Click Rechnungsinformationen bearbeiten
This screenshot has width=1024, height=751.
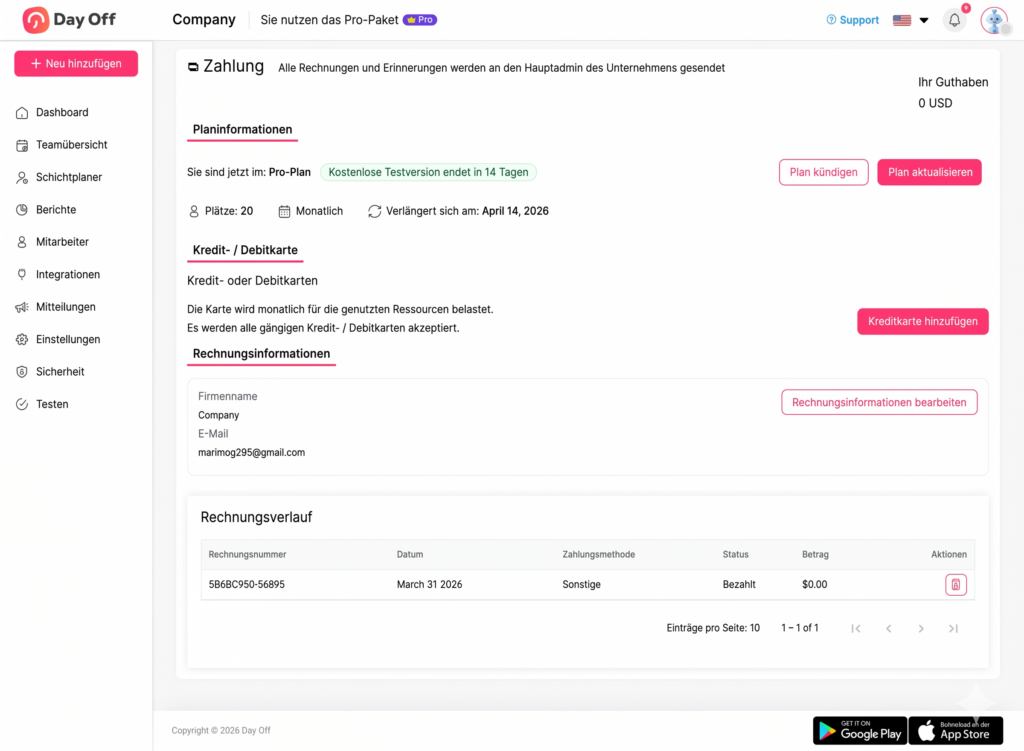(879, 402)
